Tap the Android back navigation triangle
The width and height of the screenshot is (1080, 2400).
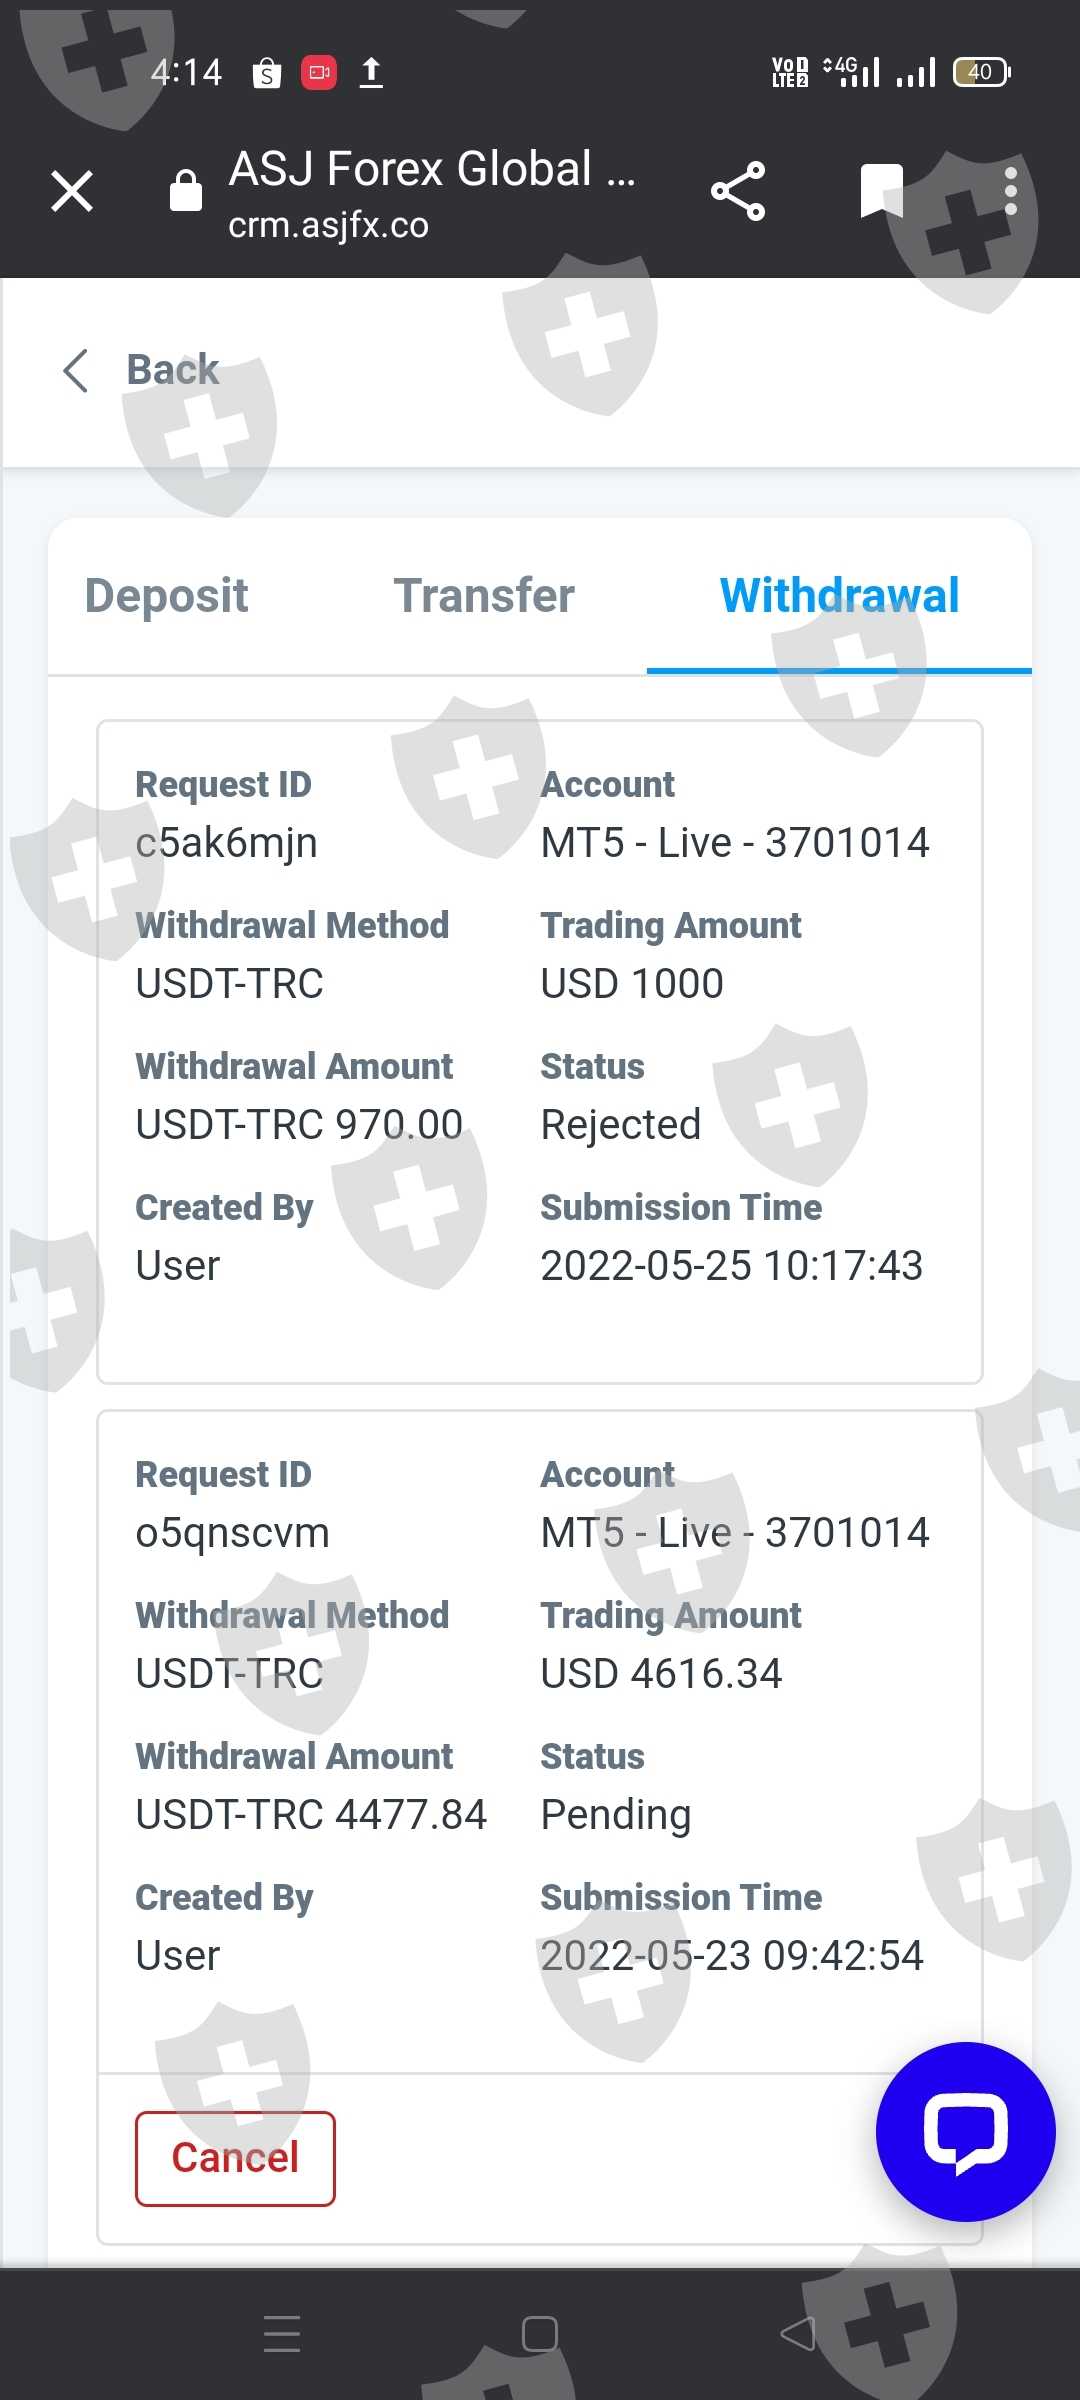click(x=797, y=2334)
